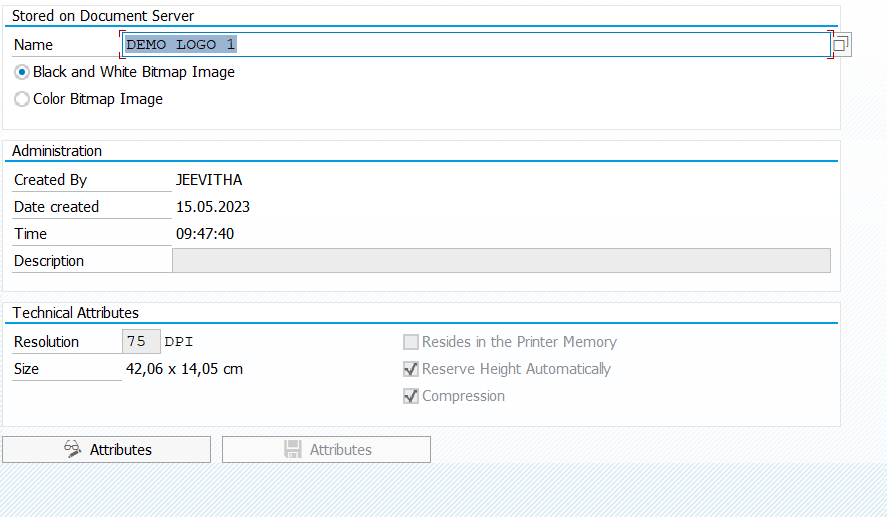Screen dimensions: 887x517
Task: Toggle Resides in the Printer Memory checkbox
Action: pos(410,342)
